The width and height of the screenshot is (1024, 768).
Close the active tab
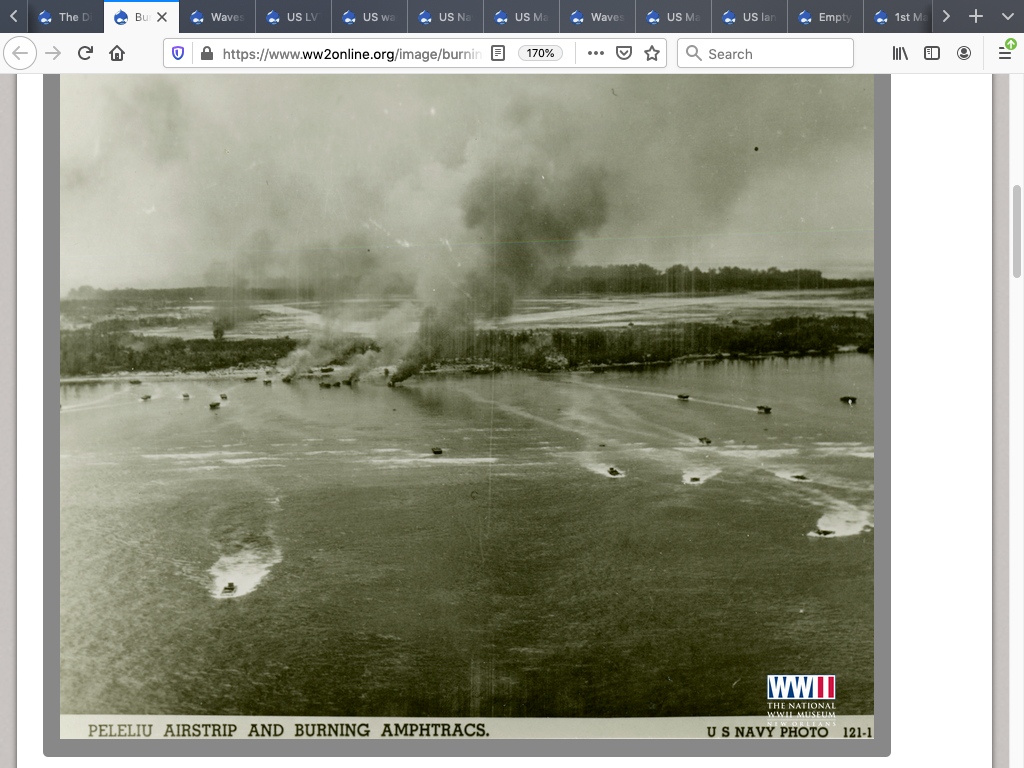(x=162, y=17)
